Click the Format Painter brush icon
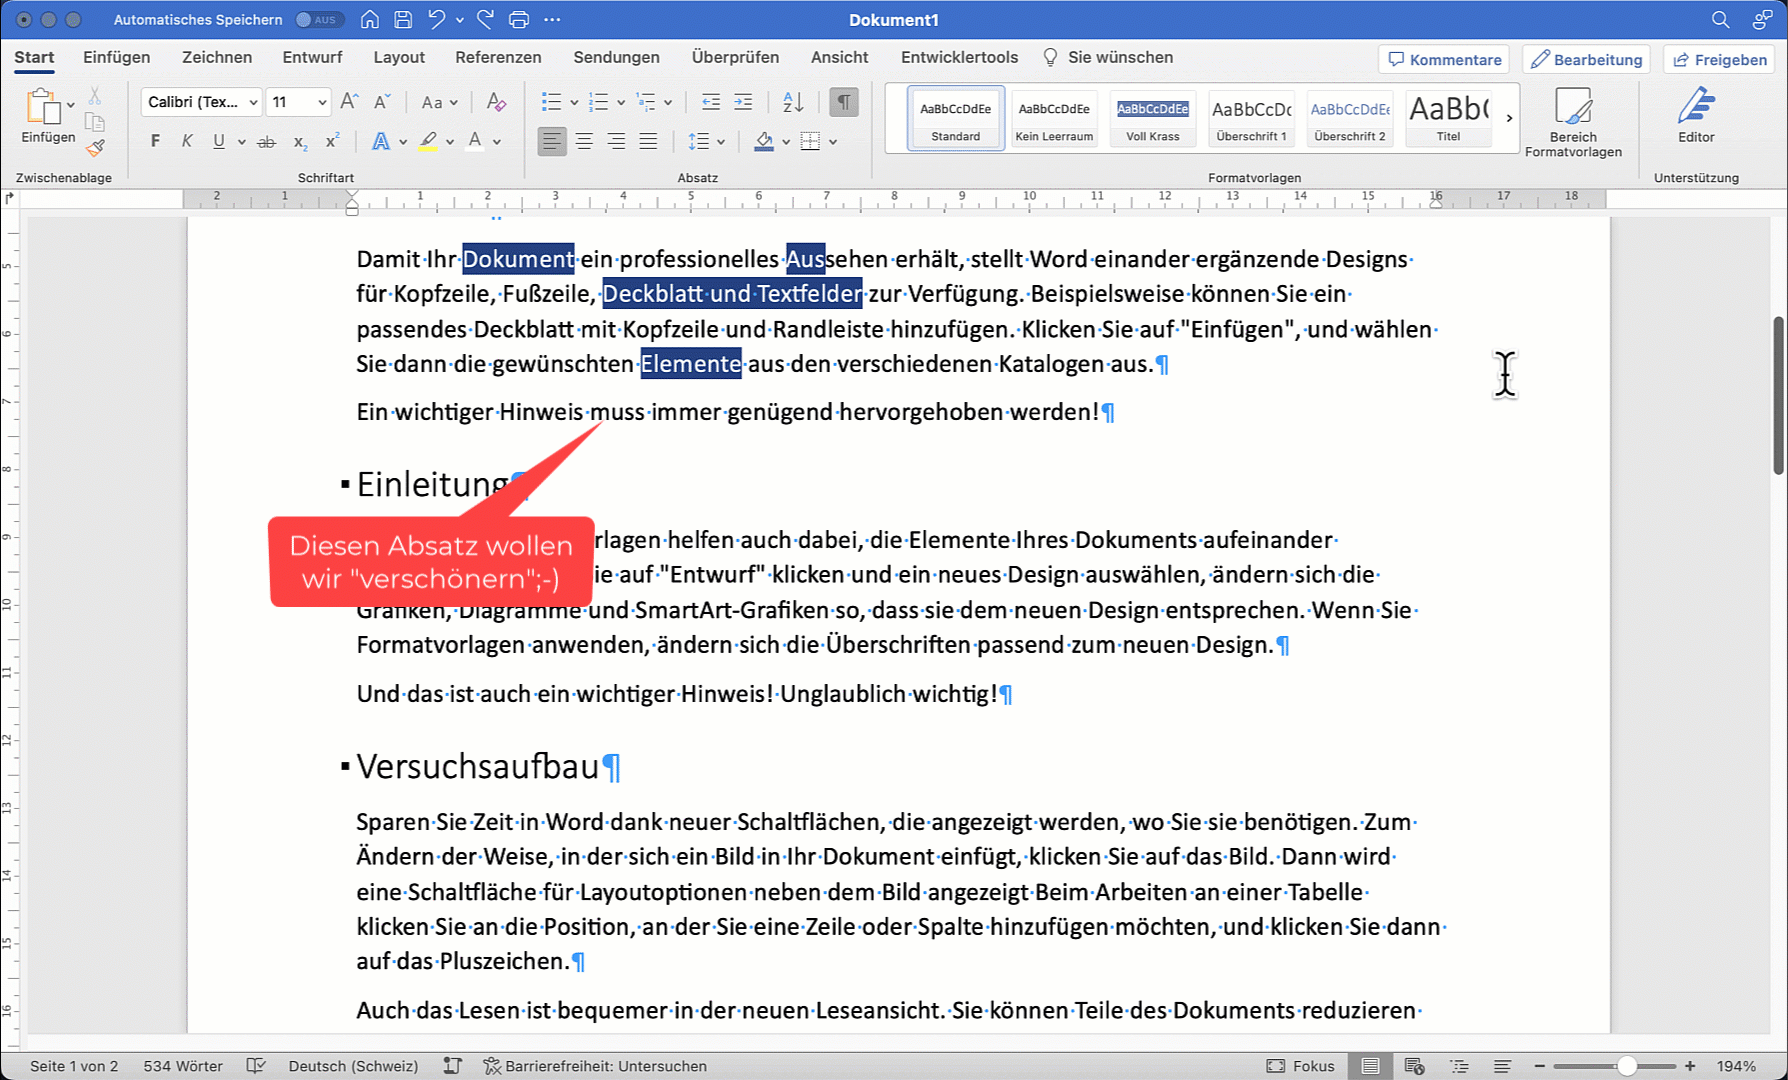 [x=95, y=149]
